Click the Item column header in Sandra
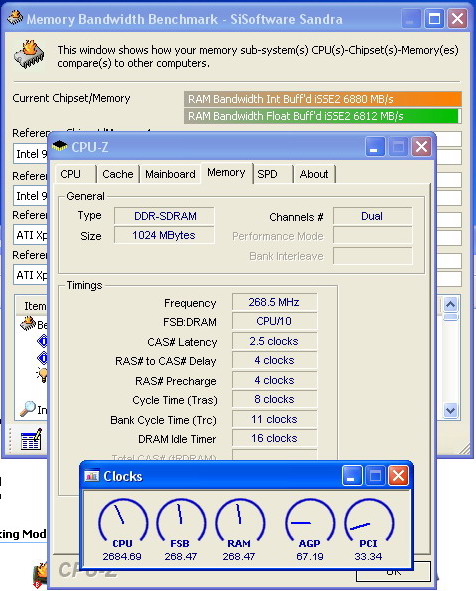Image resolution: width=476 pixels, height=591 pixels. click(32, 306)
